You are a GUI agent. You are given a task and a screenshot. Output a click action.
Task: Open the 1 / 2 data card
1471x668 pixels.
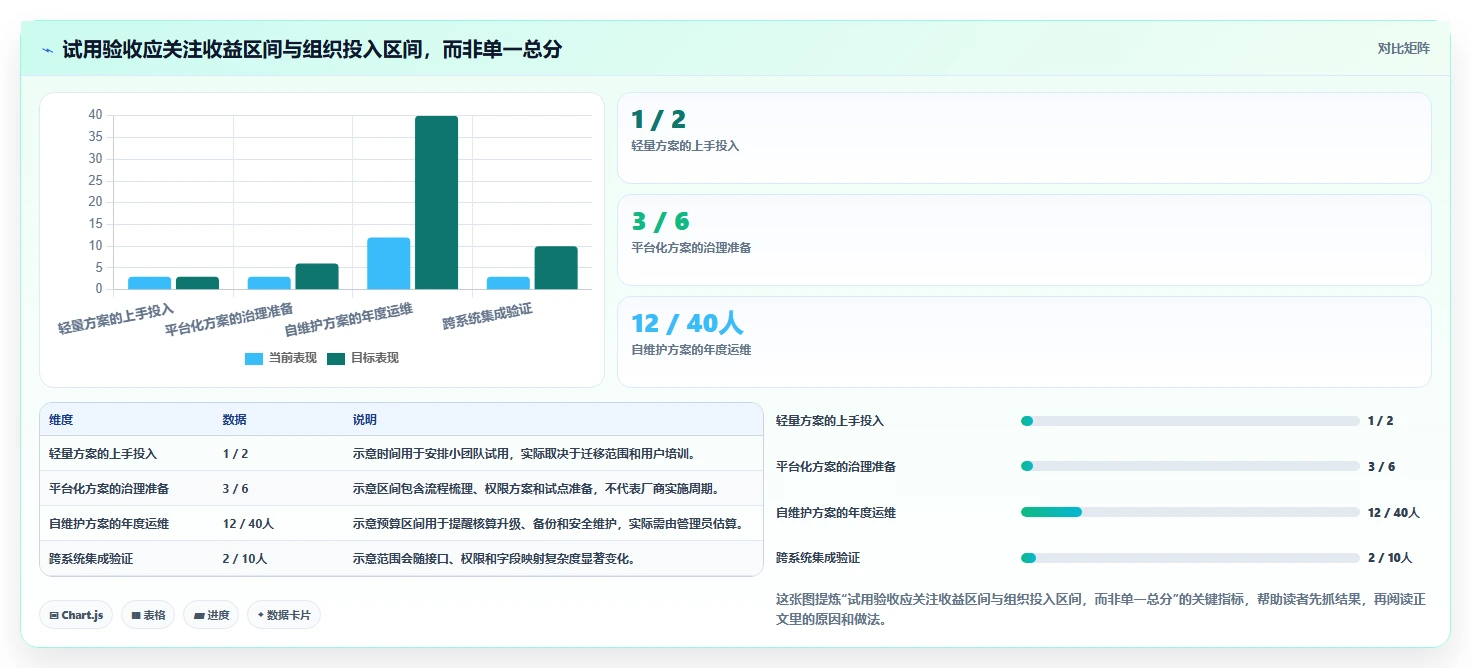point(1024,138)
